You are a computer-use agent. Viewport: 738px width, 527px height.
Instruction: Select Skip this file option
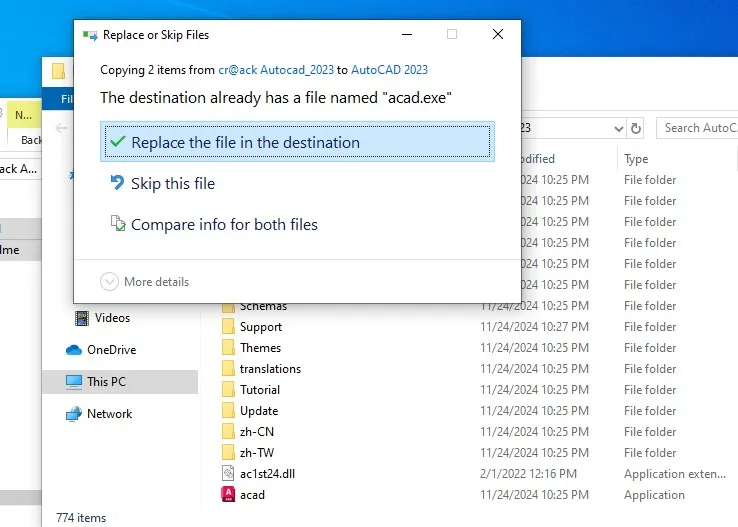pyautogui.click(x=172, y=184)
